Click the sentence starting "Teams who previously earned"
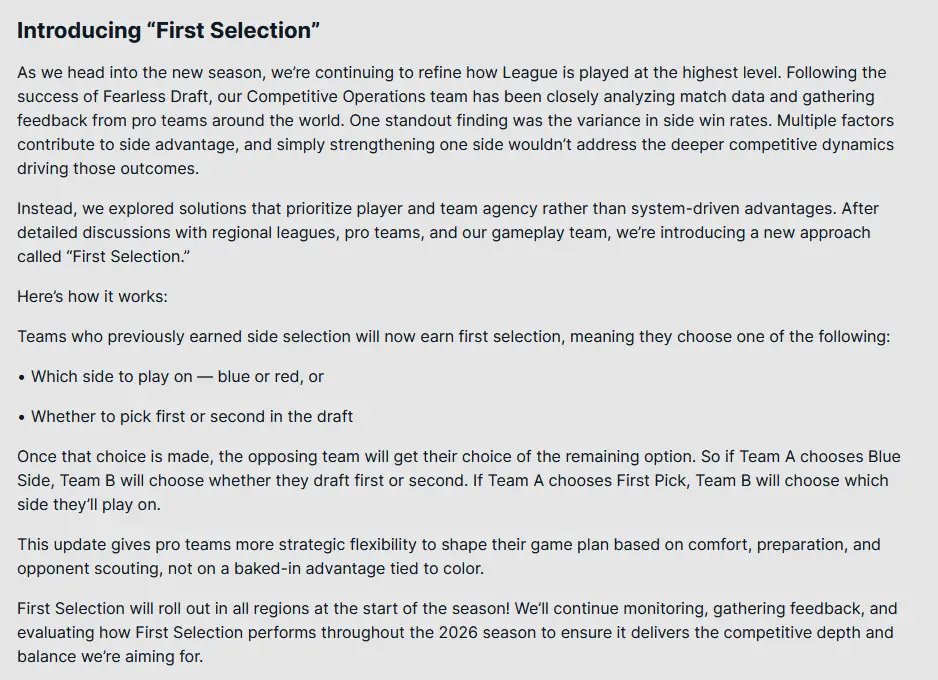 point(453,337)
